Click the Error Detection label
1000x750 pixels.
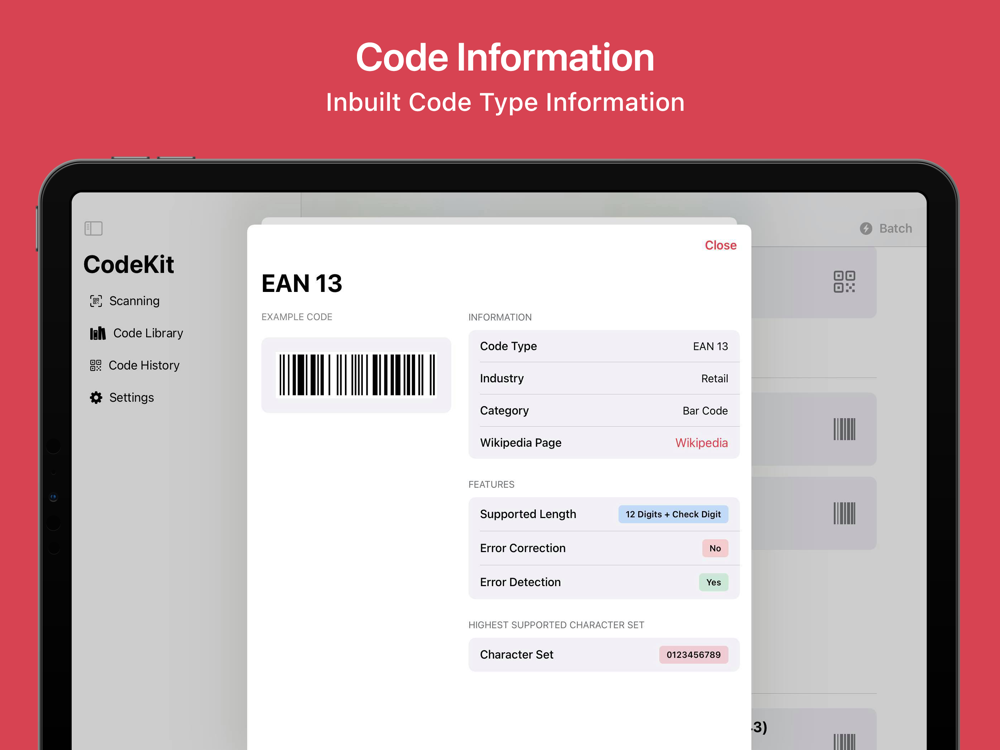[520, 582]
